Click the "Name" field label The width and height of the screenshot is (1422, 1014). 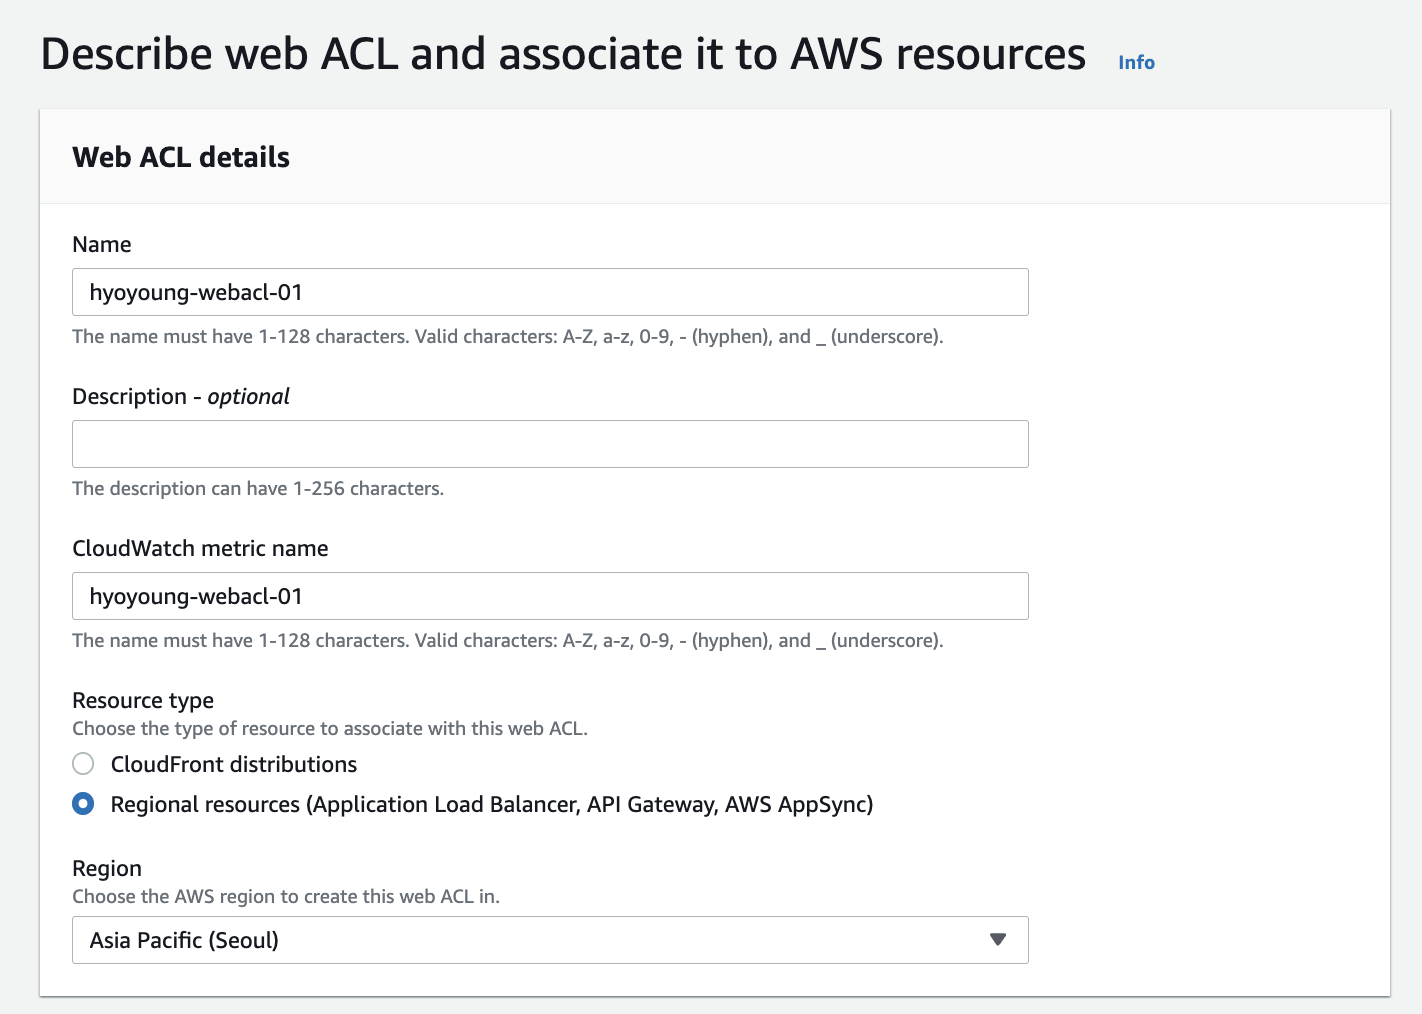[102, 245]
